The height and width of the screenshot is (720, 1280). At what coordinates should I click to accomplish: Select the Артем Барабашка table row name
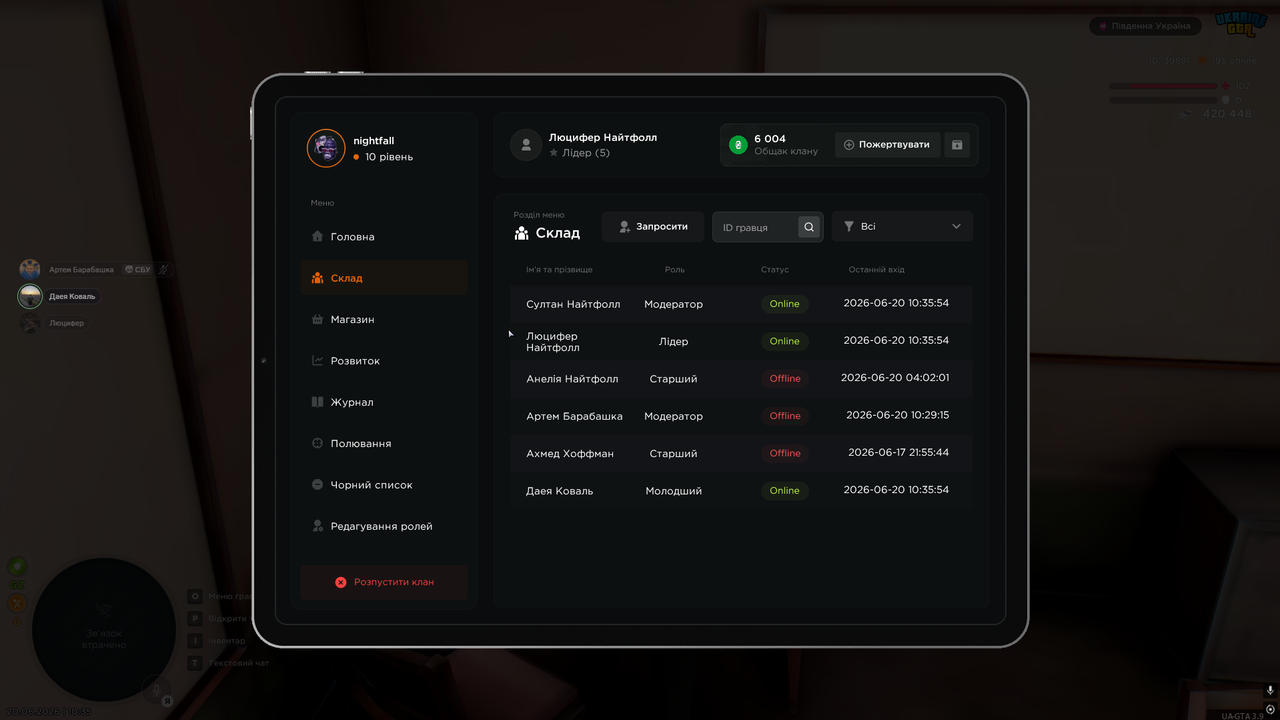(x=574, y=416)
